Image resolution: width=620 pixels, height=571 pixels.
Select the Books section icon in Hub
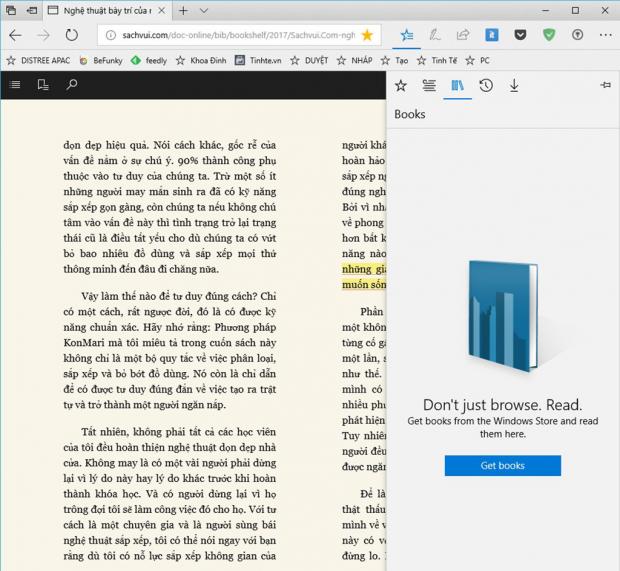tap(457, 86)
